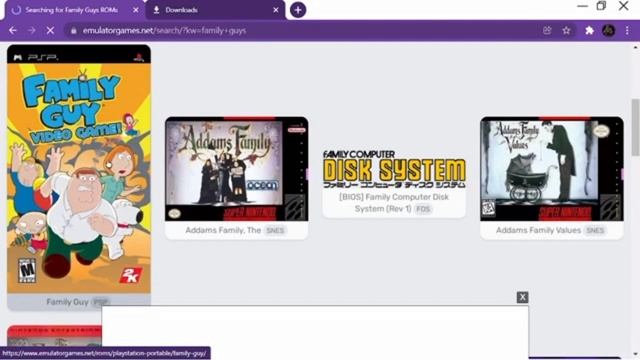Minimize the browser window
This screenshot has width=640, height=360.
click(x=582, y=6)
